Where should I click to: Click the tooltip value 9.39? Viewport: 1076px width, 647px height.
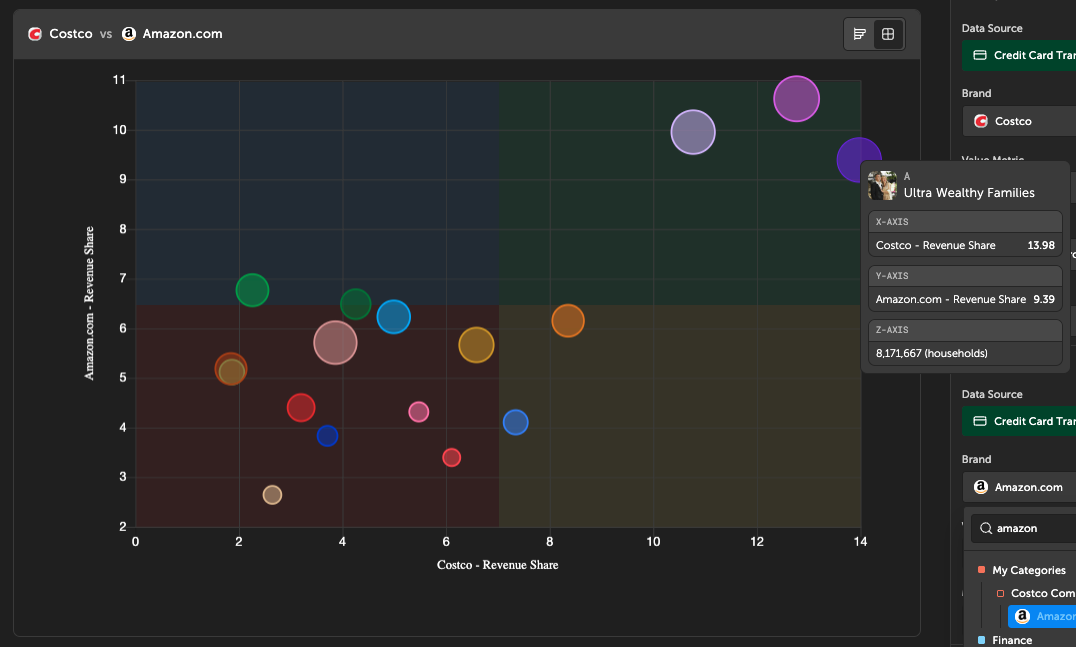click(x=1044, y=299)
